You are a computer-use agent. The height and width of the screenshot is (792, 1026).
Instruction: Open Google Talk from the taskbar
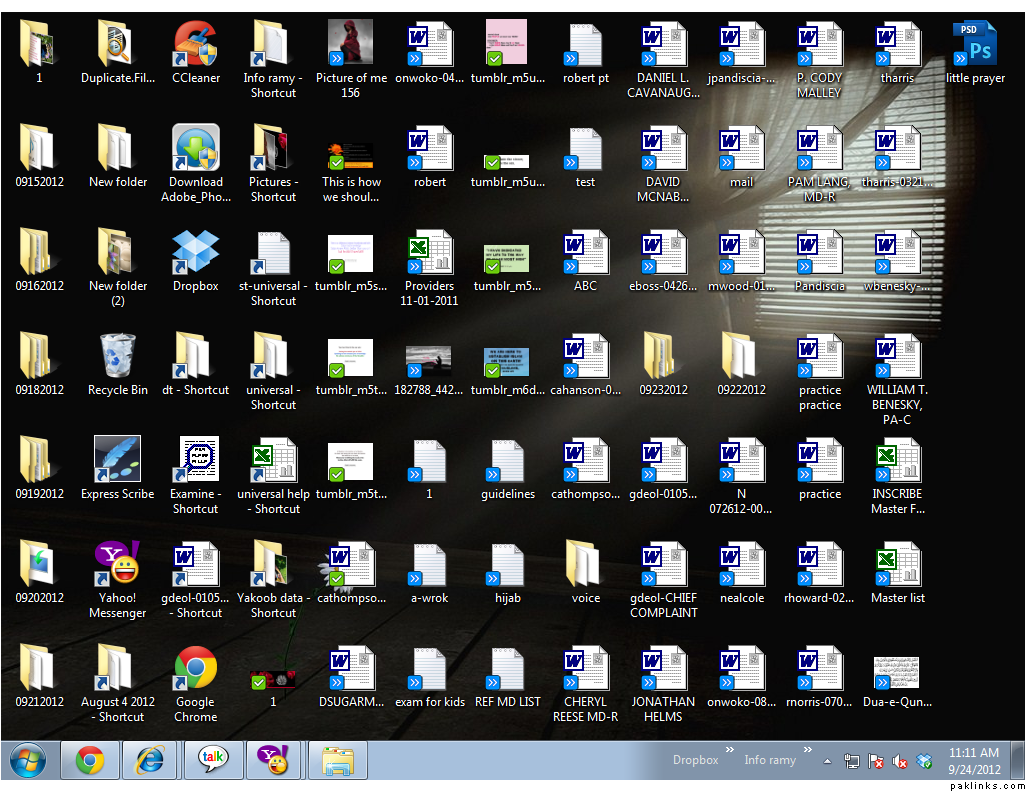tap(212, 761)
